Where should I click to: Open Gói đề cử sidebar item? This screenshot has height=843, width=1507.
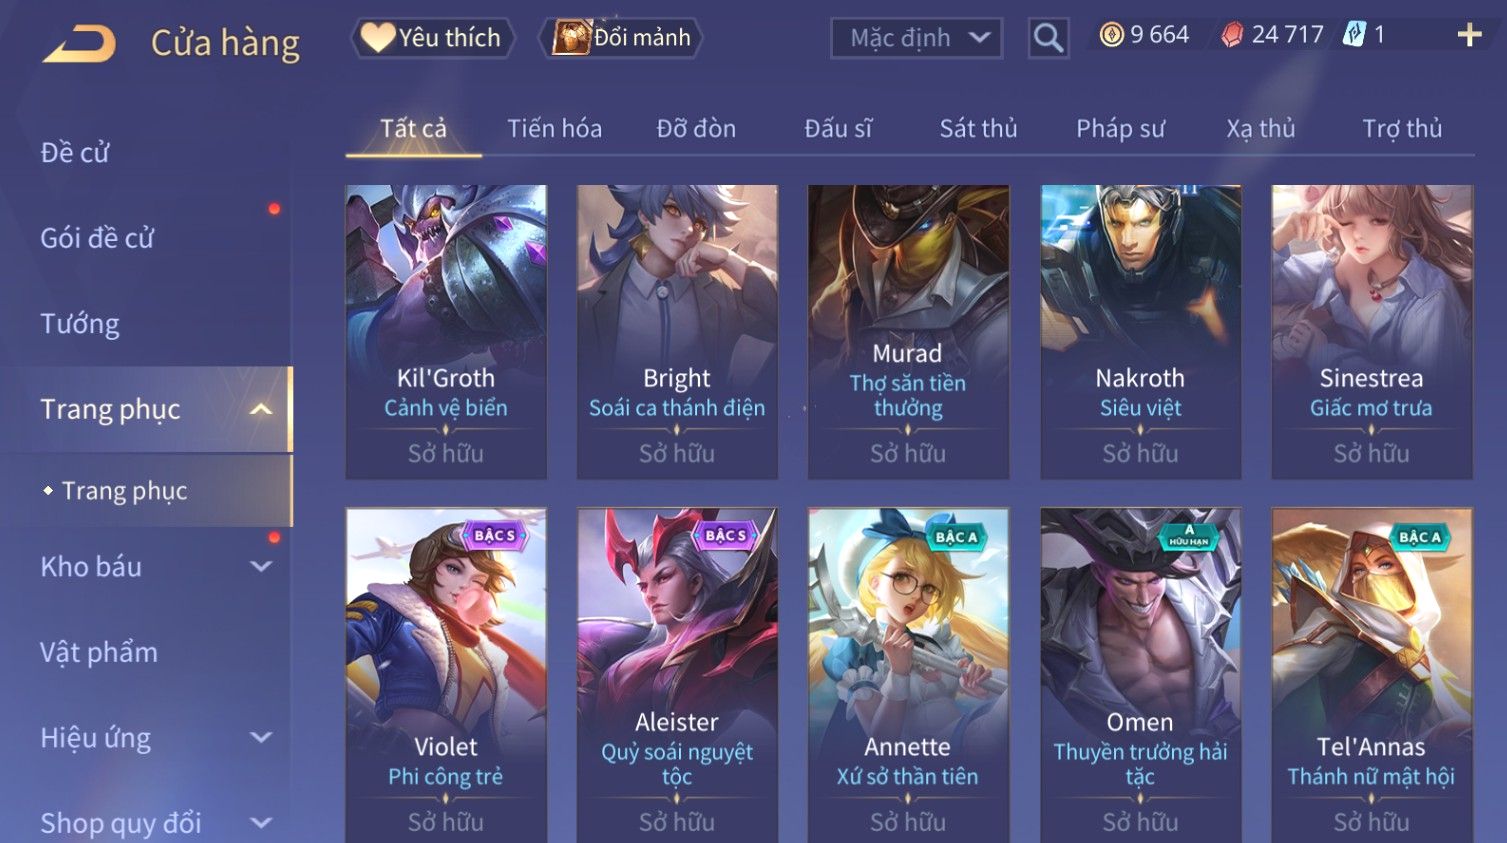(97, 238)
